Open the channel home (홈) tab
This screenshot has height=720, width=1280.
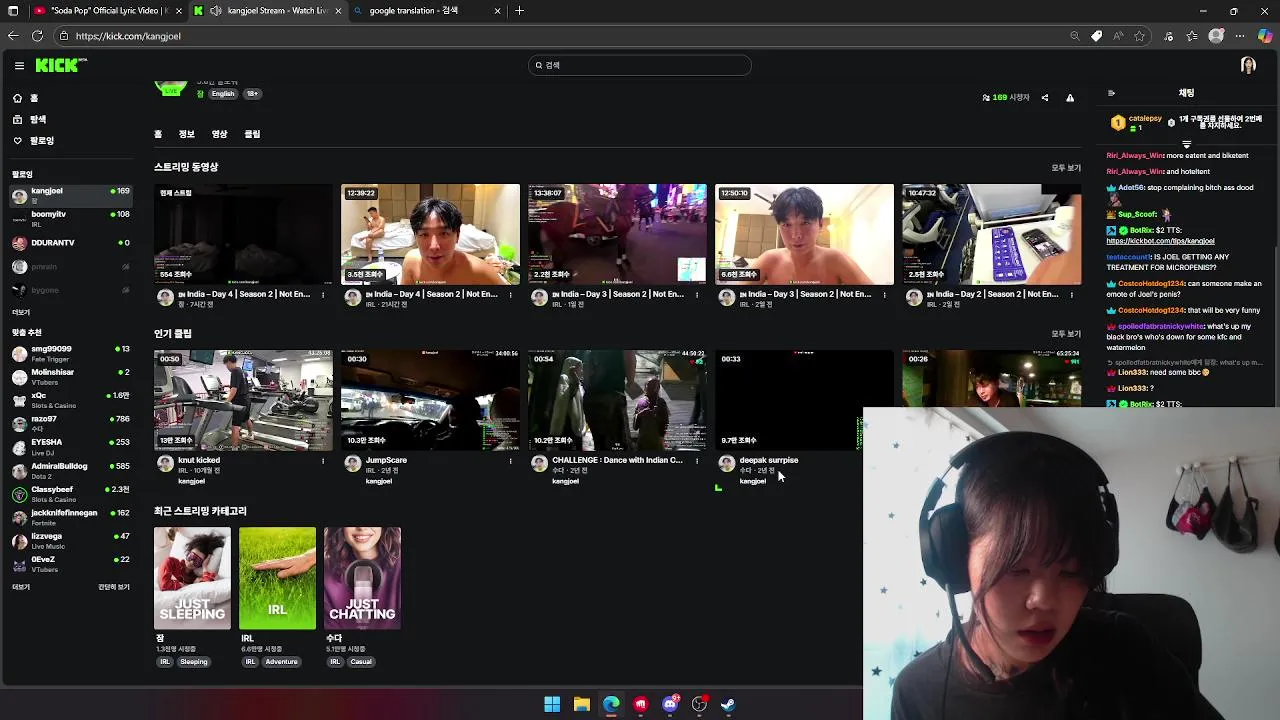click(158, 134)
